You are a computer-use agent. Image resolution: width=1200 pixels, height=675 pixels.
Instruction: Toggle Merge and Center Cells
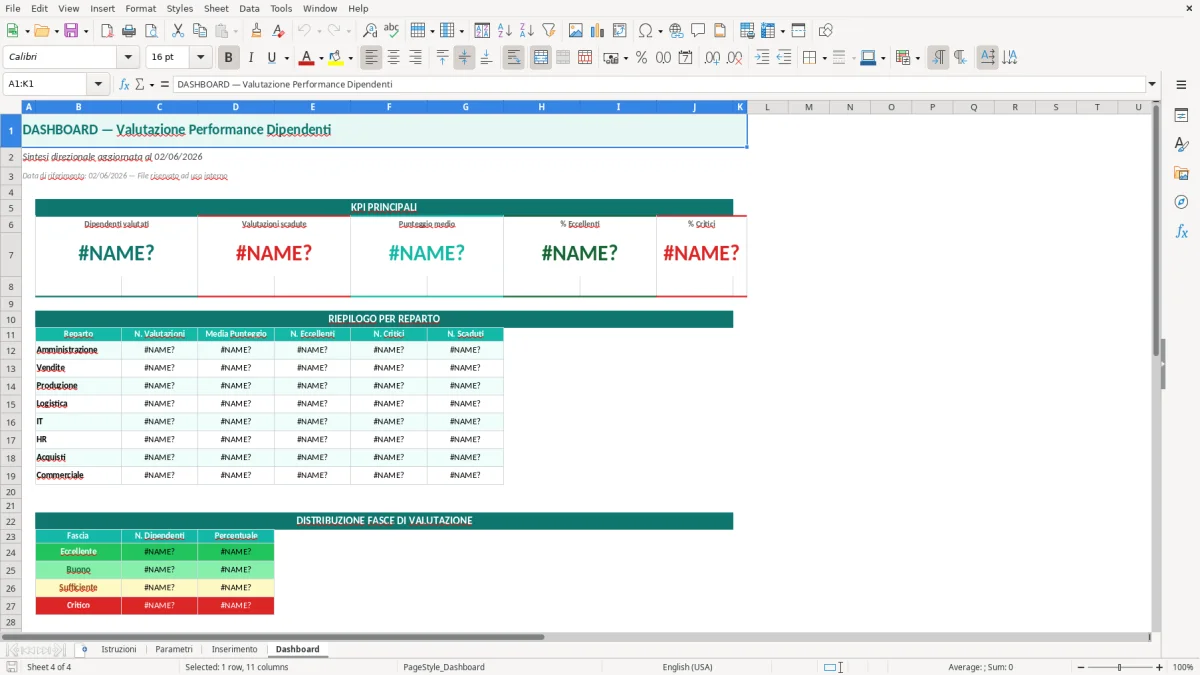541,58
